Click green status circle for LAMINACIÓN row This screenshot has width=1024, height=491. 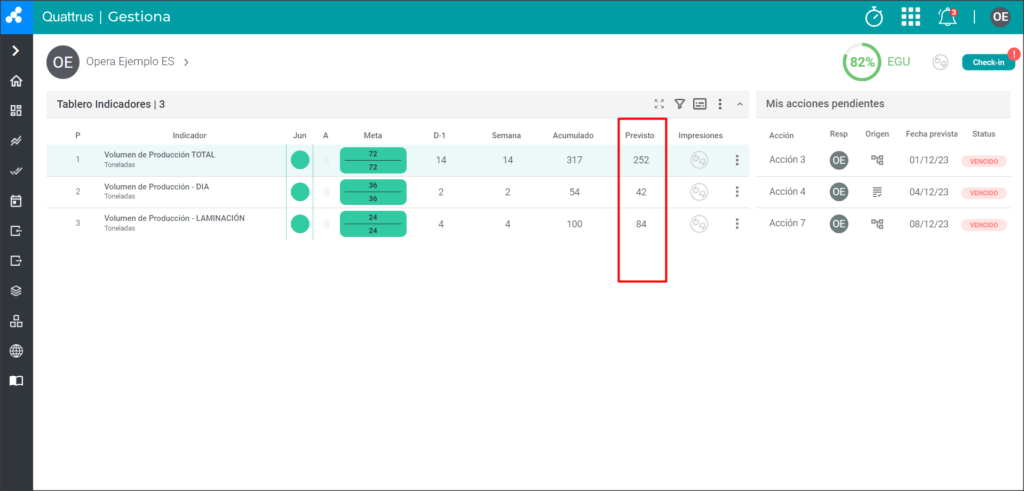[300, 224]
